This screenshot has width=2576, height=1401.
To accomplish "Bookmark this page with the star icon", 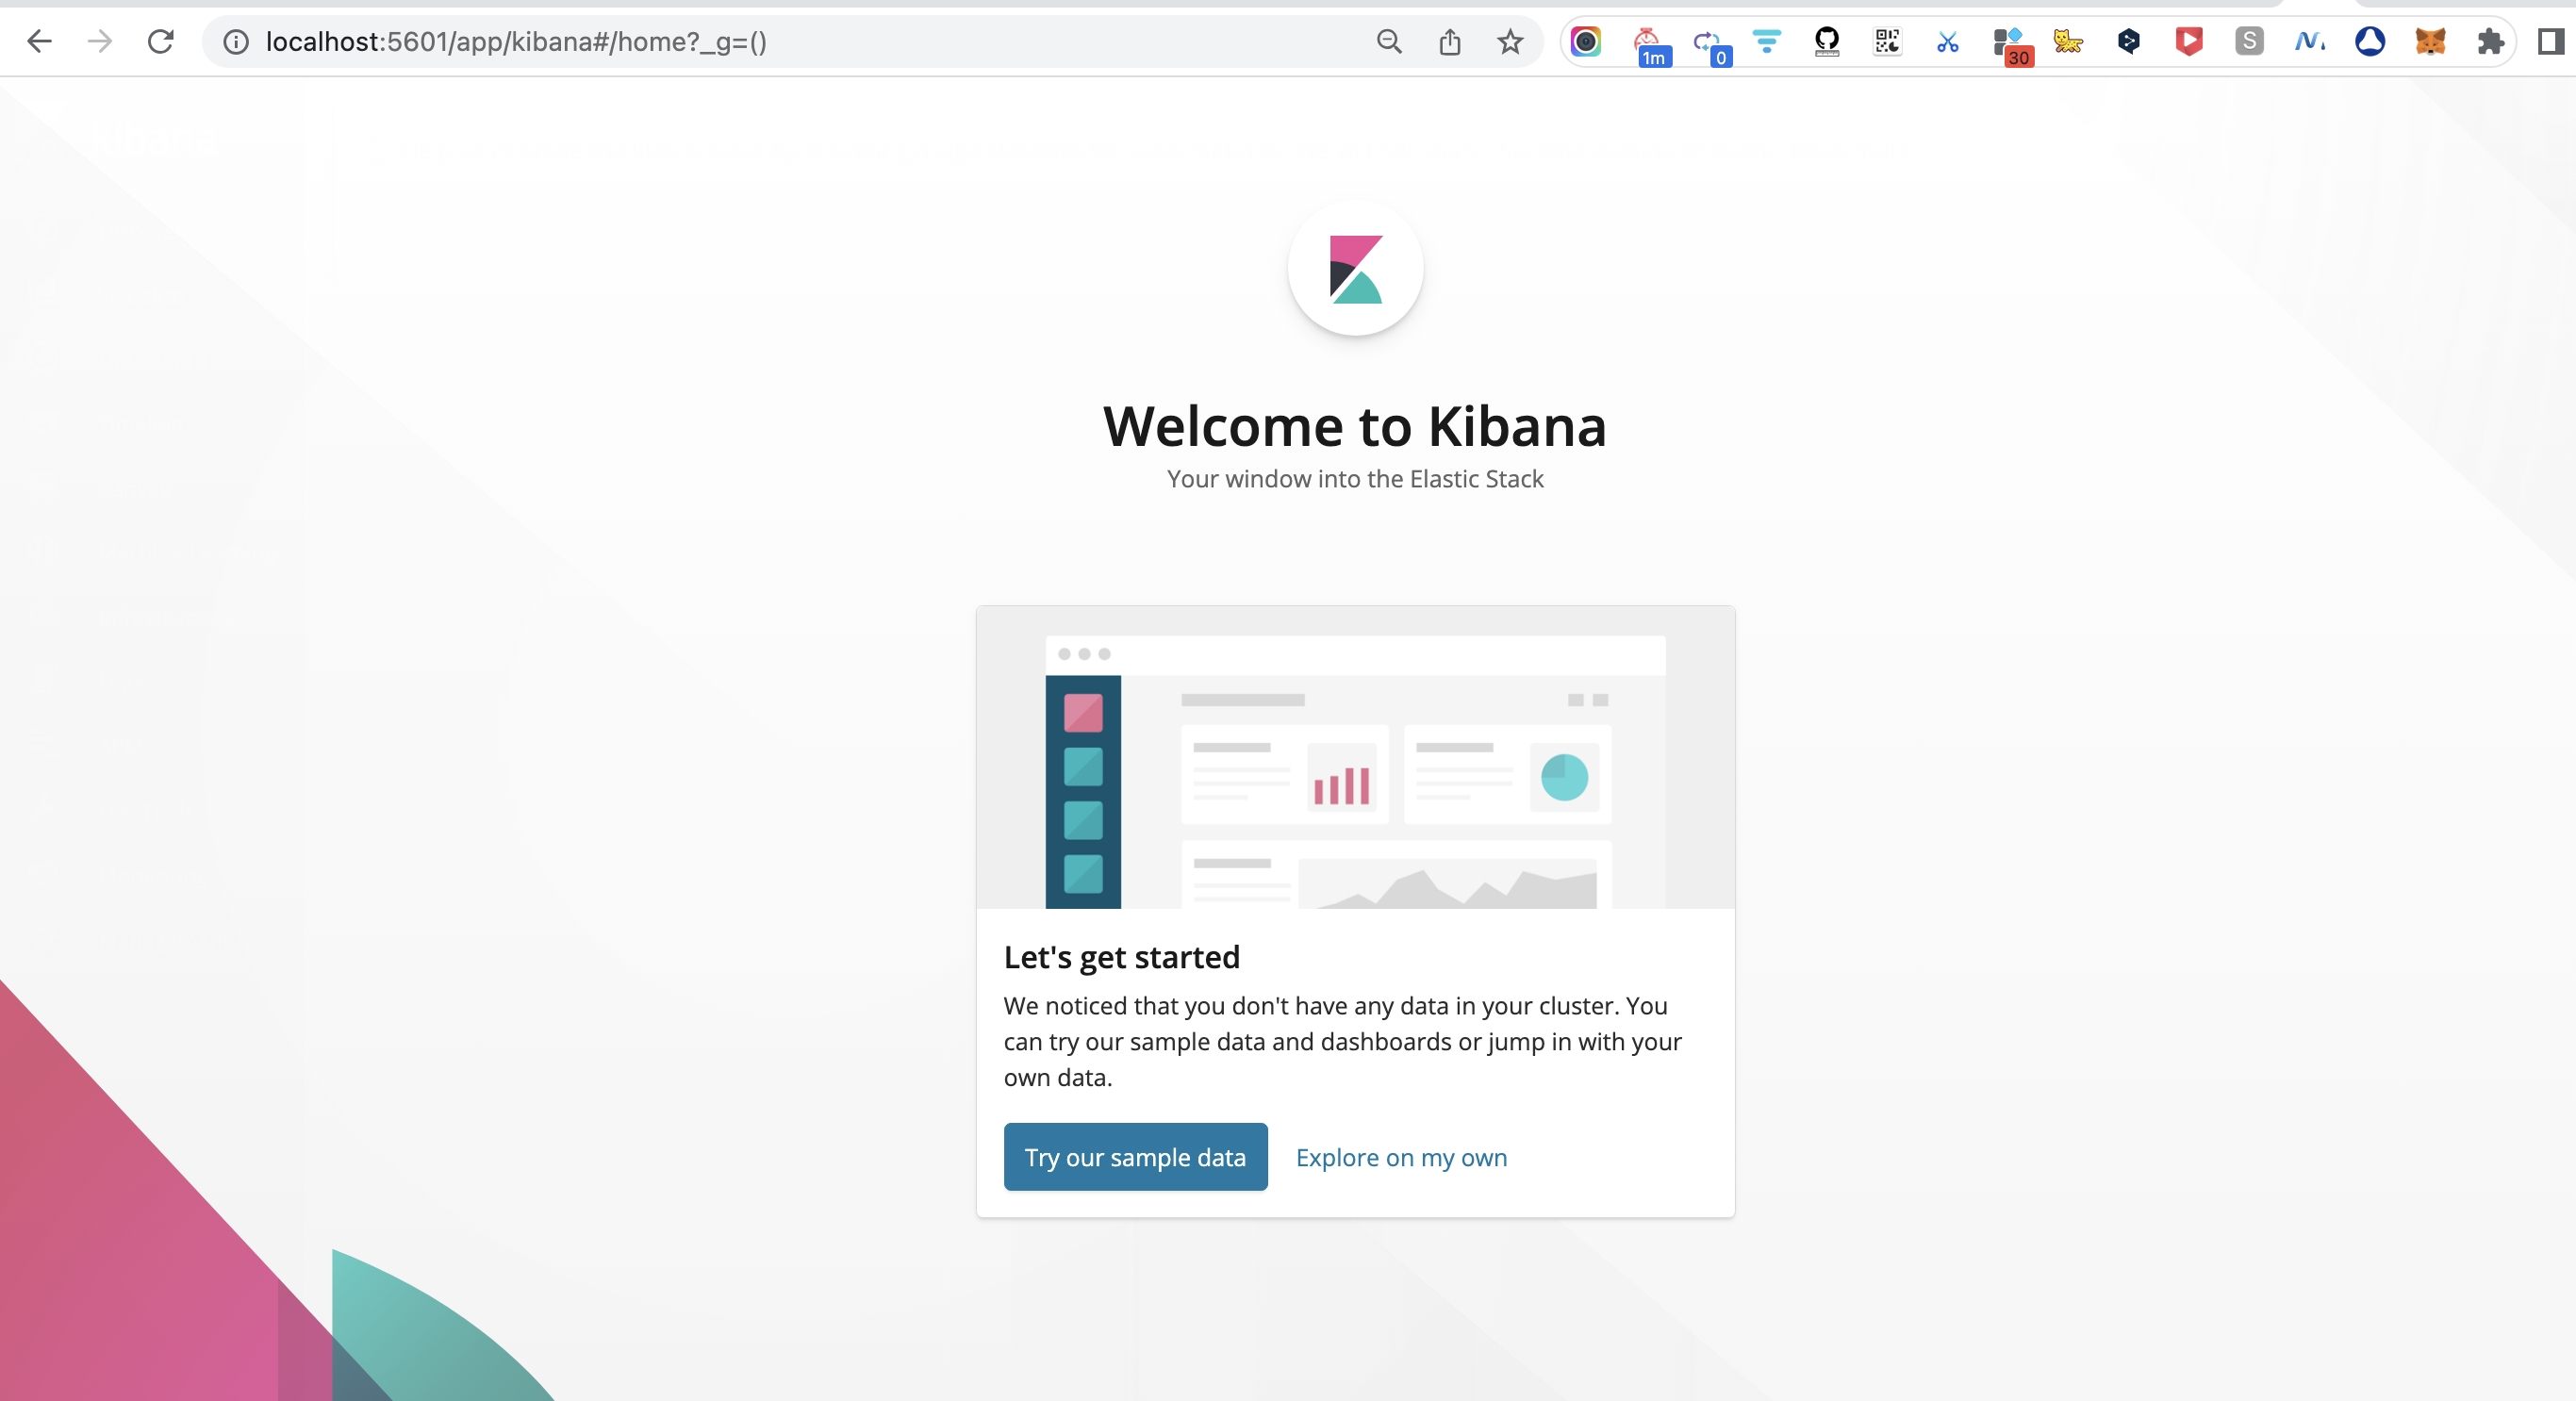I will pyautogui.click(x=1509, y=41).
